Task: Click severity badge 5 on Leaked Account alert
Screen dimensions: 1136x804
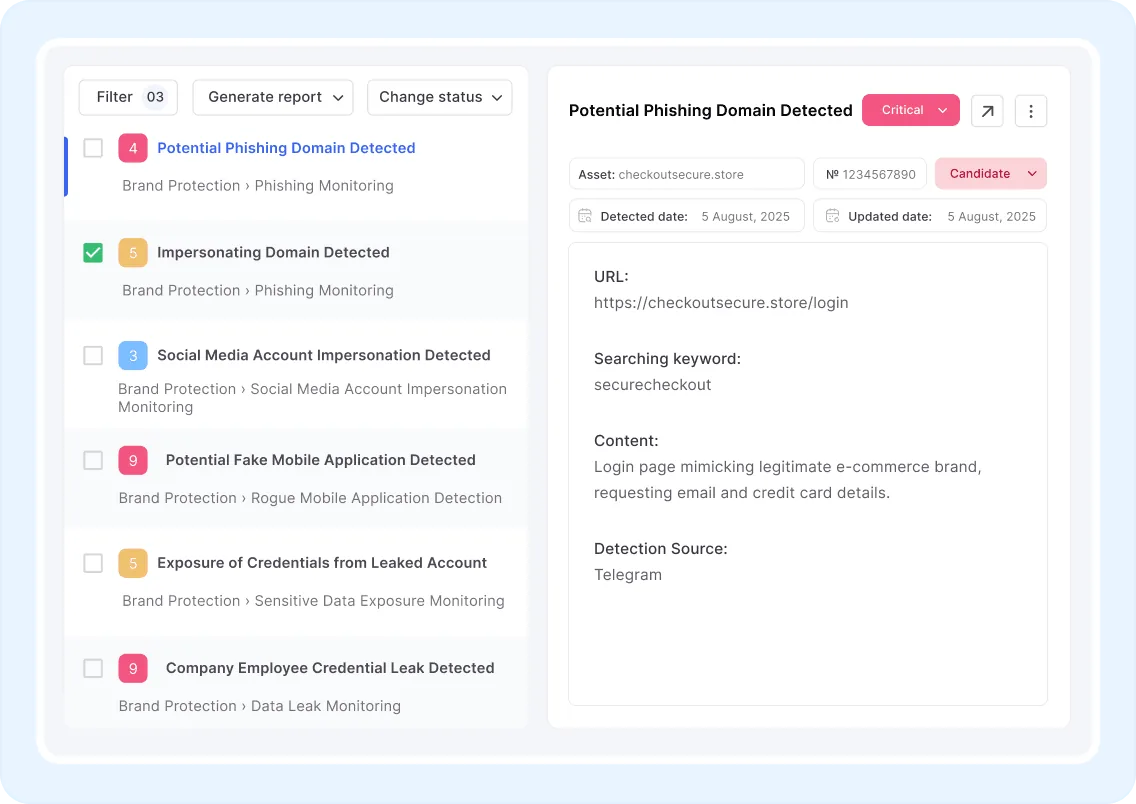Action: (133, 563)
